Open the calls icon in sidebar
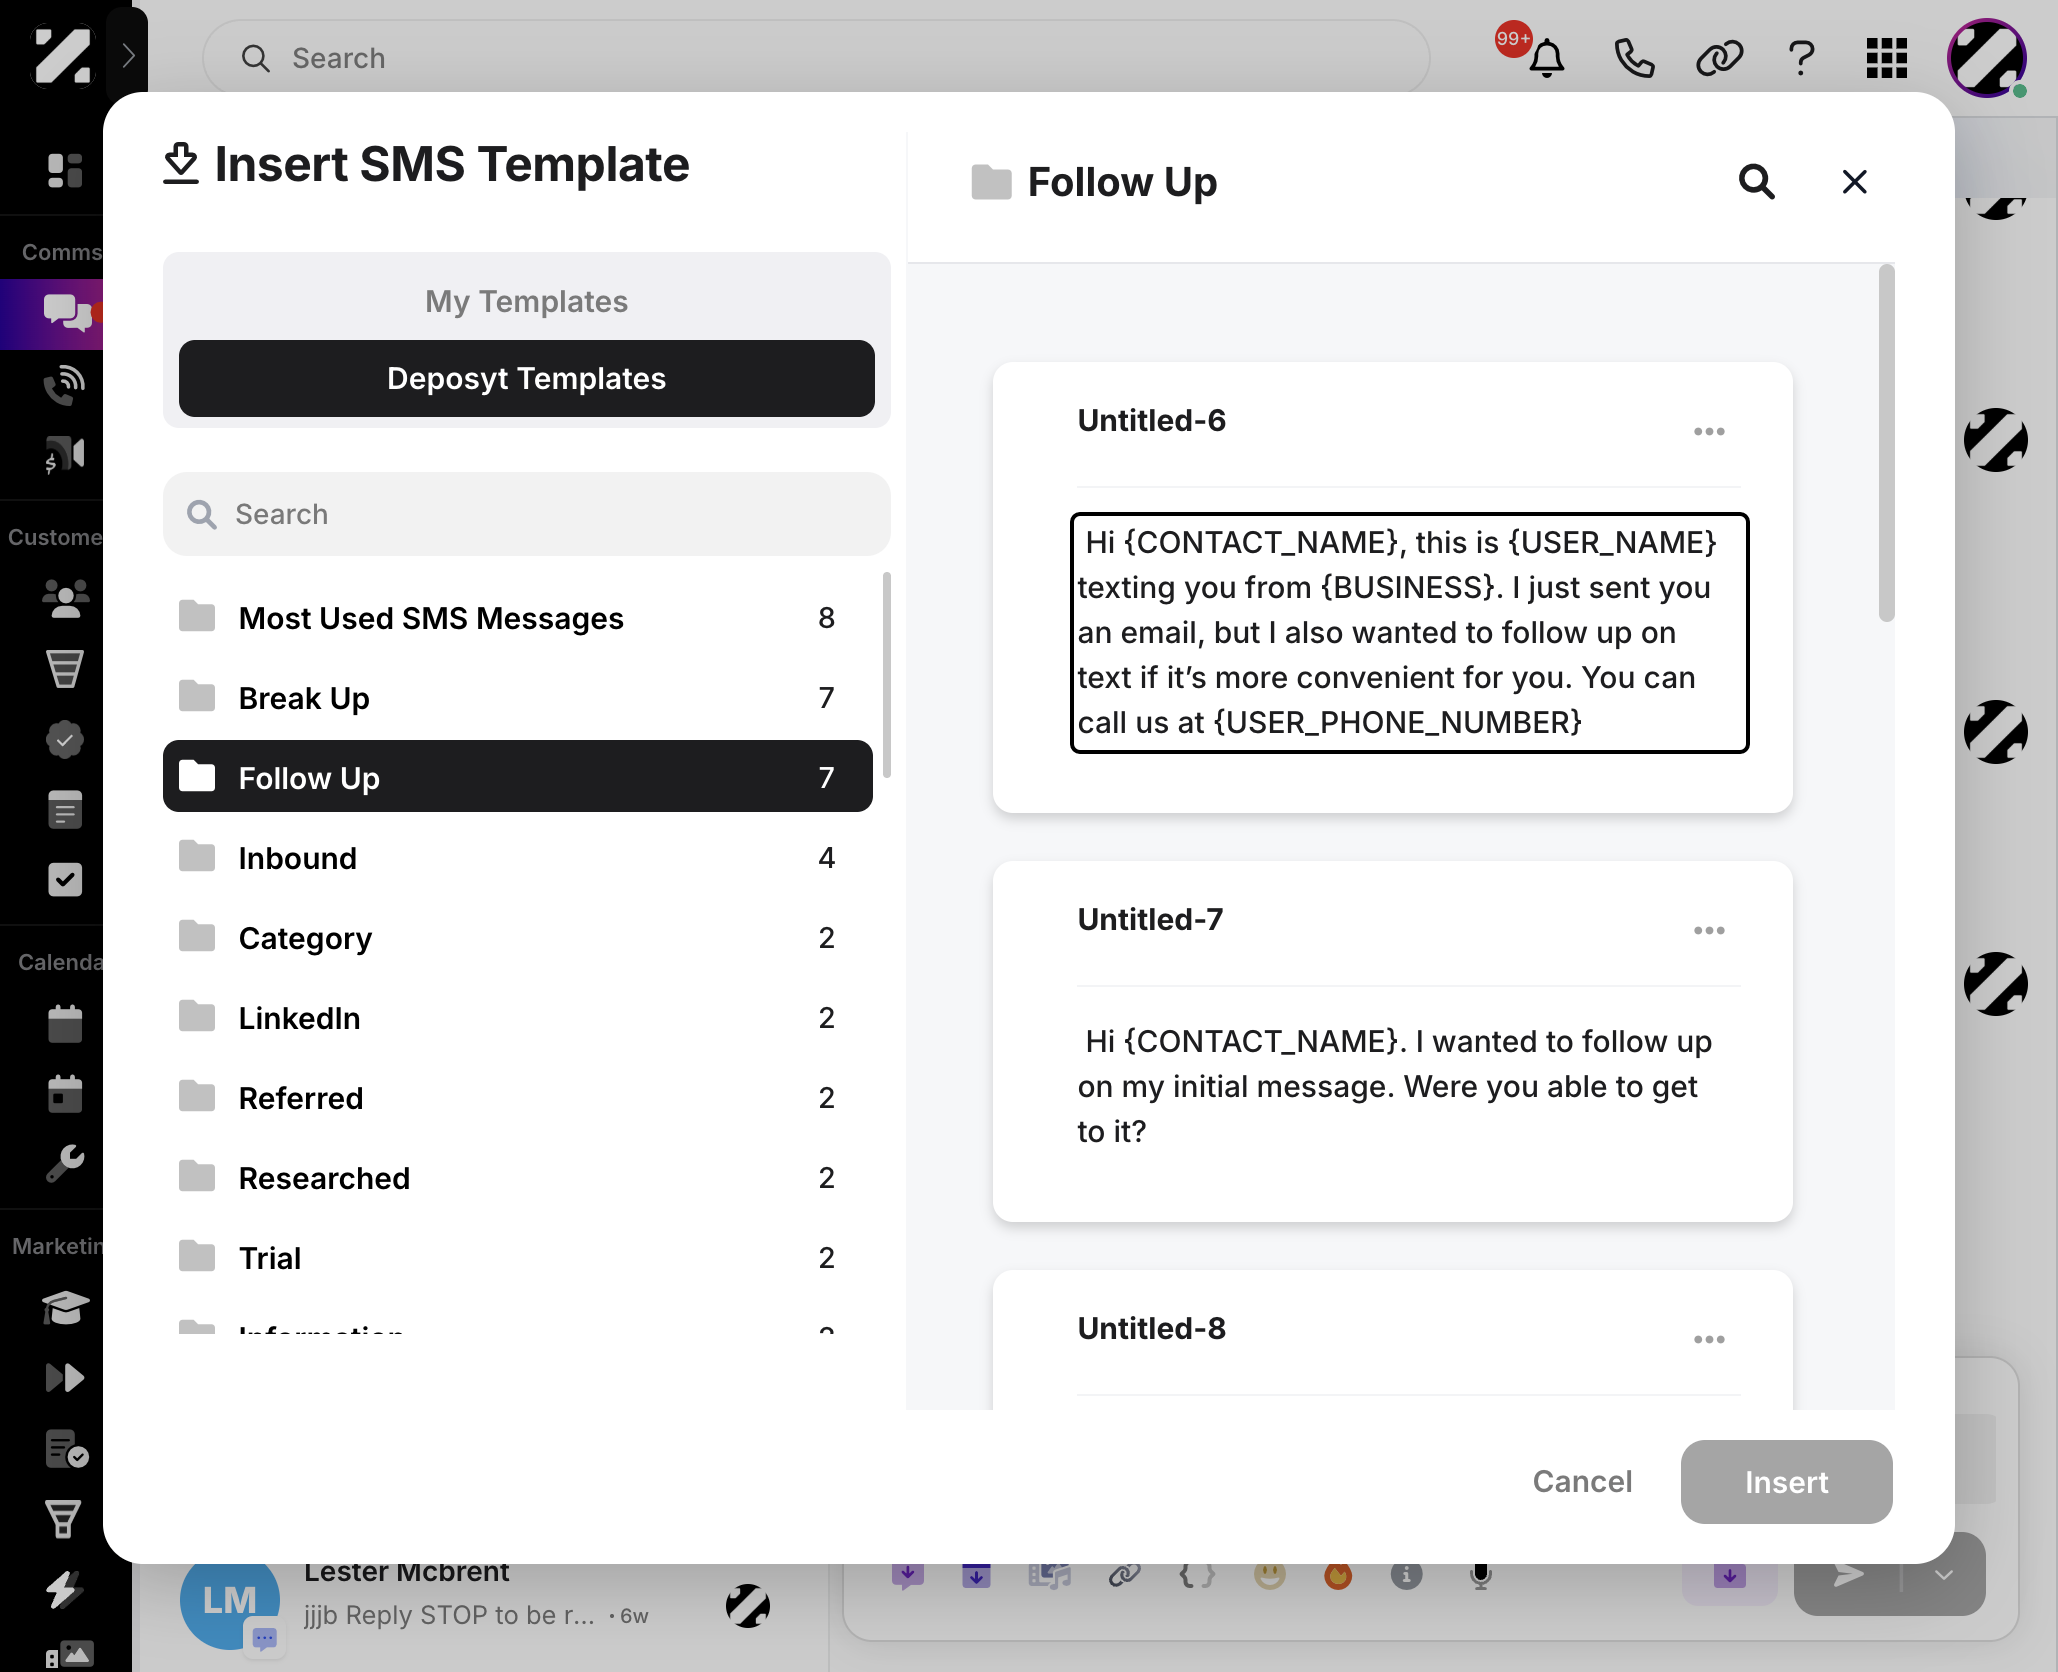 coord(65,385)
